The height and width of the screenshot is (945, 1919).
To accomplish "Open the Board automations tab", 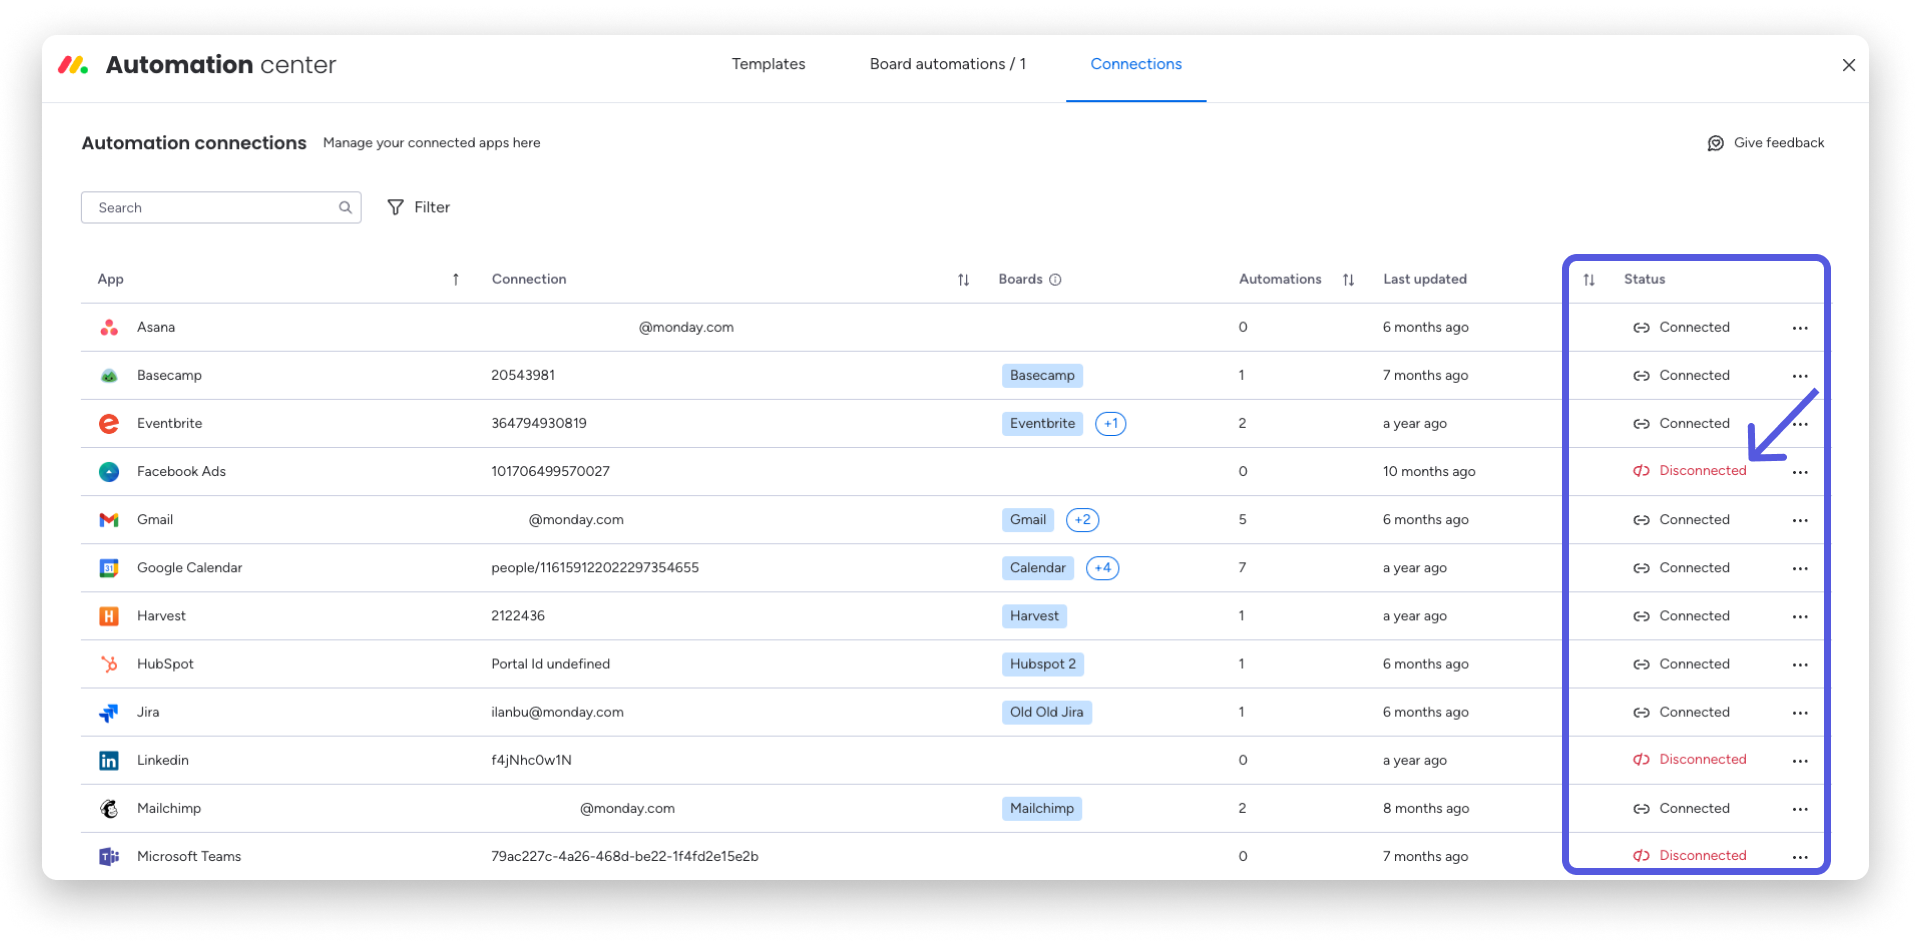I will [947, 63].
